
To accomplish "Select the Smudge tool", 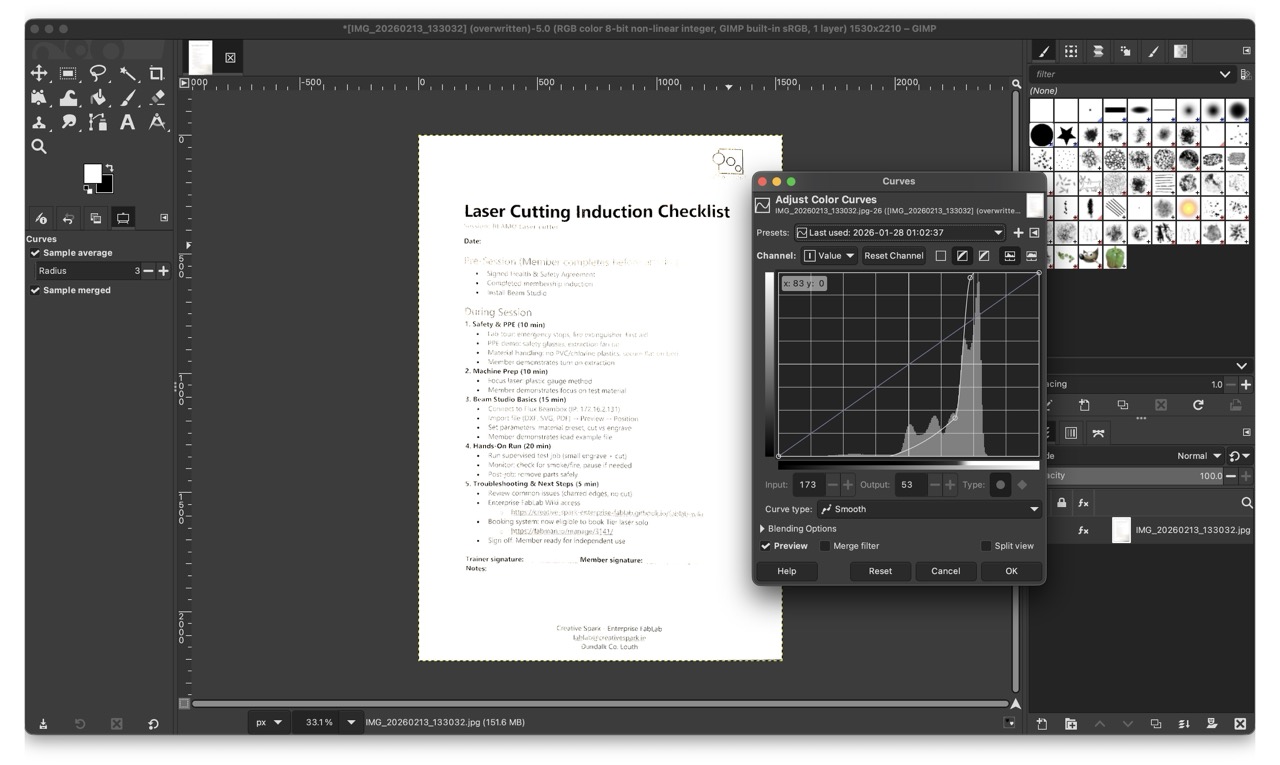I will 68,122.
